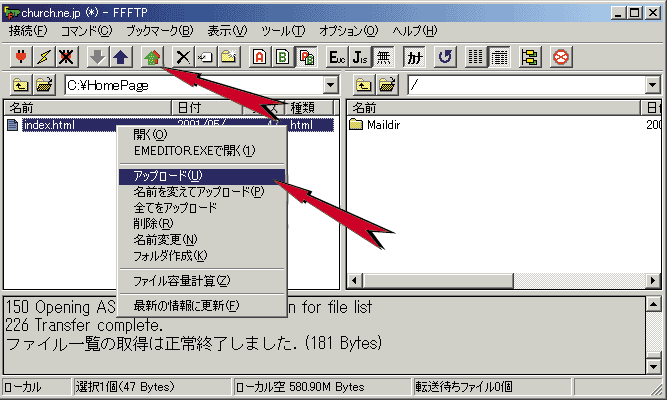Click the Quick Connect lightning icon
The width and height of the screenshot is (667, 400).
point(43,57)
